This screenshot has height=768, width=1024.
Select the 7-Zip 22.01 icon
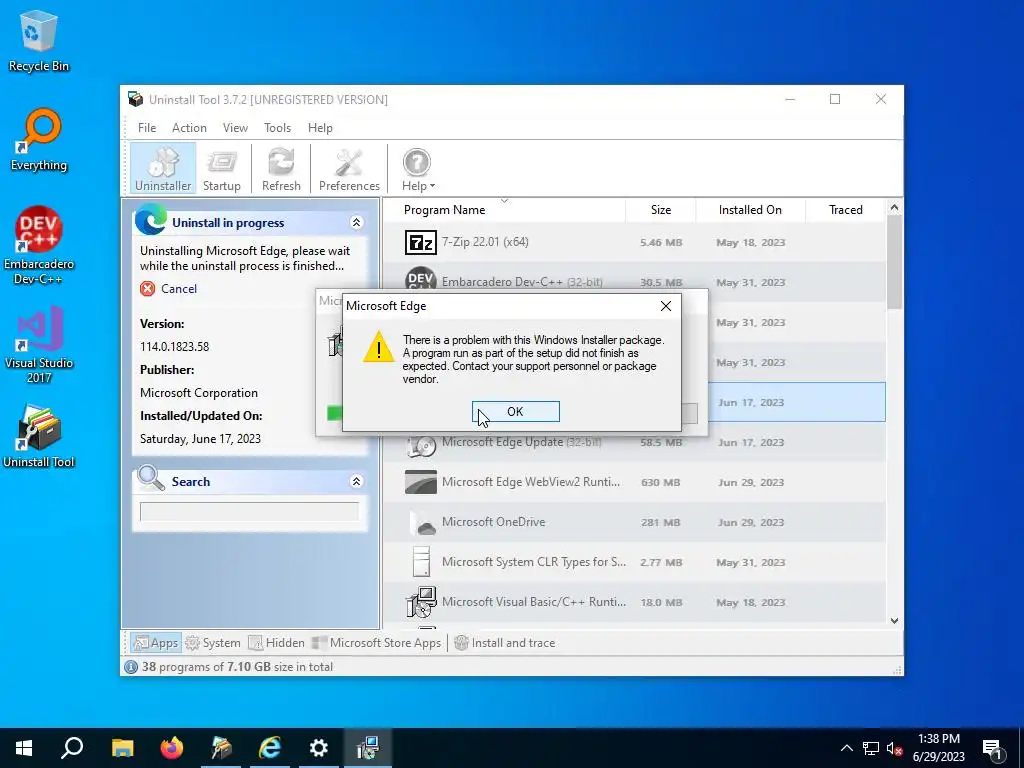421,242
